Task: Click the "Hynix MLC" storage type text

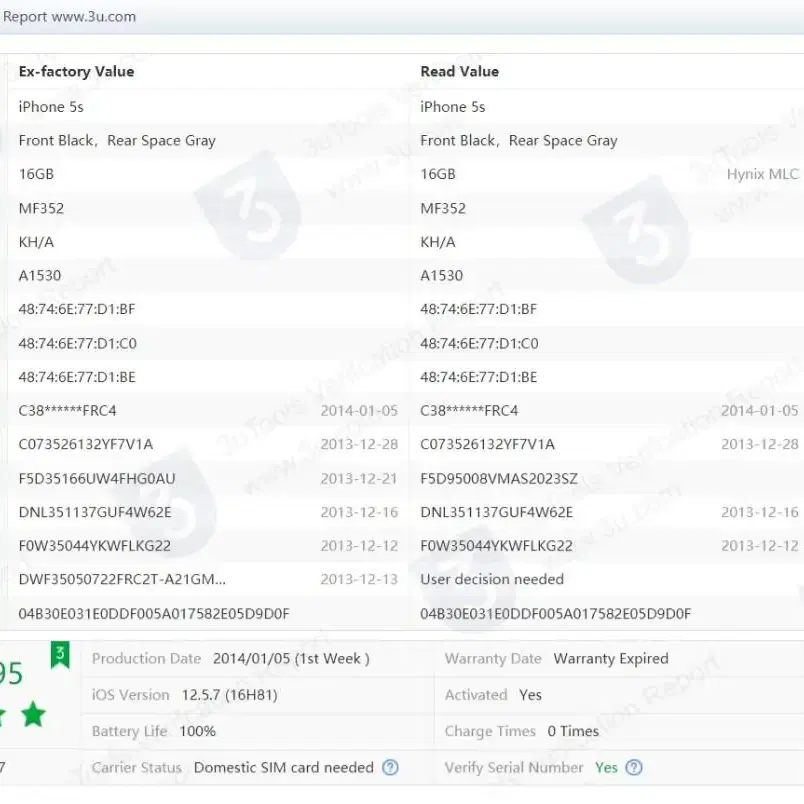Action: 763,174
